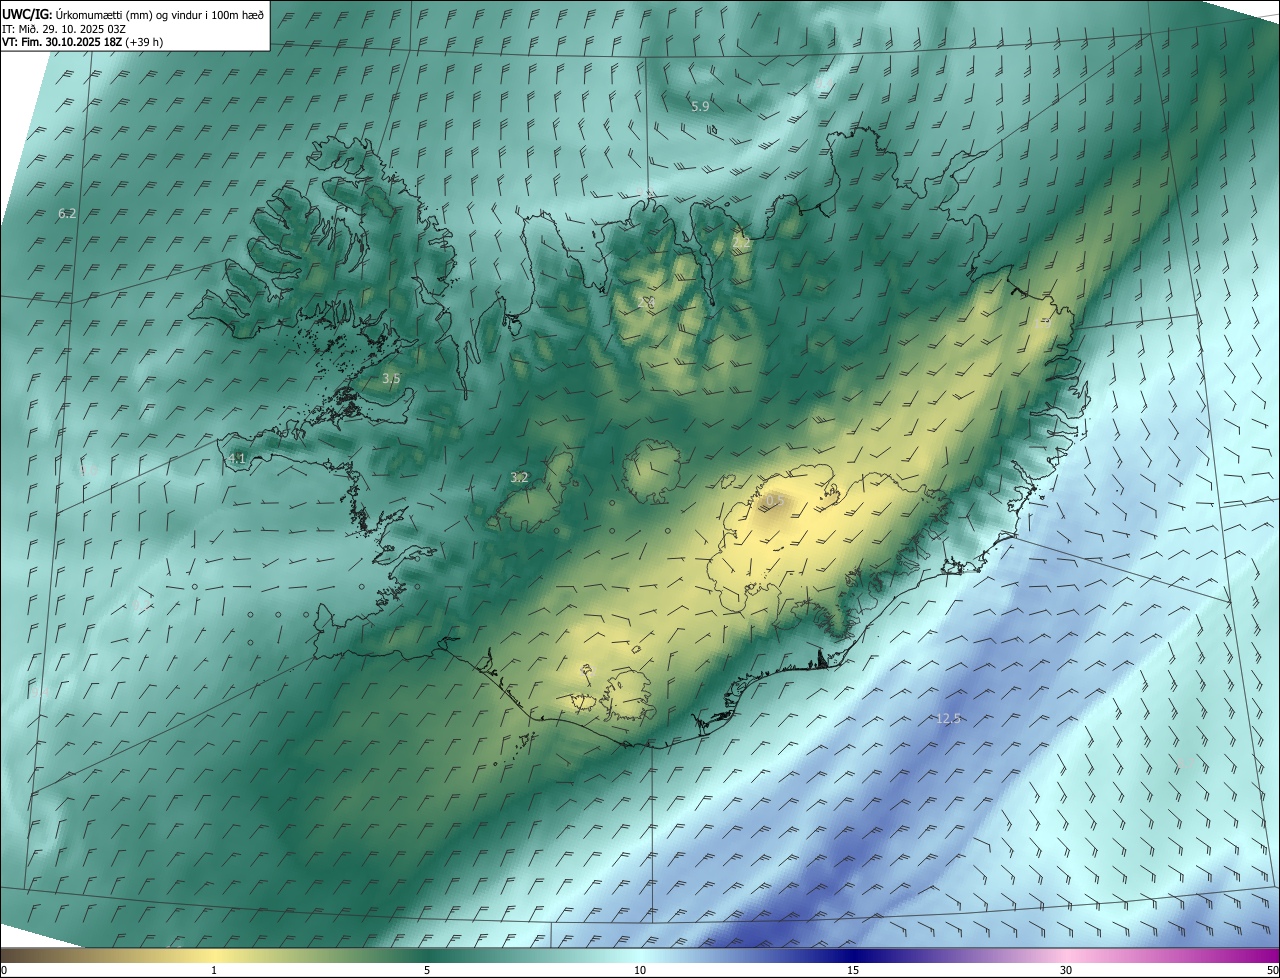Click the 5.9 value label on the map
This screenshot has width=1280, height=978.
pos(700,106)
